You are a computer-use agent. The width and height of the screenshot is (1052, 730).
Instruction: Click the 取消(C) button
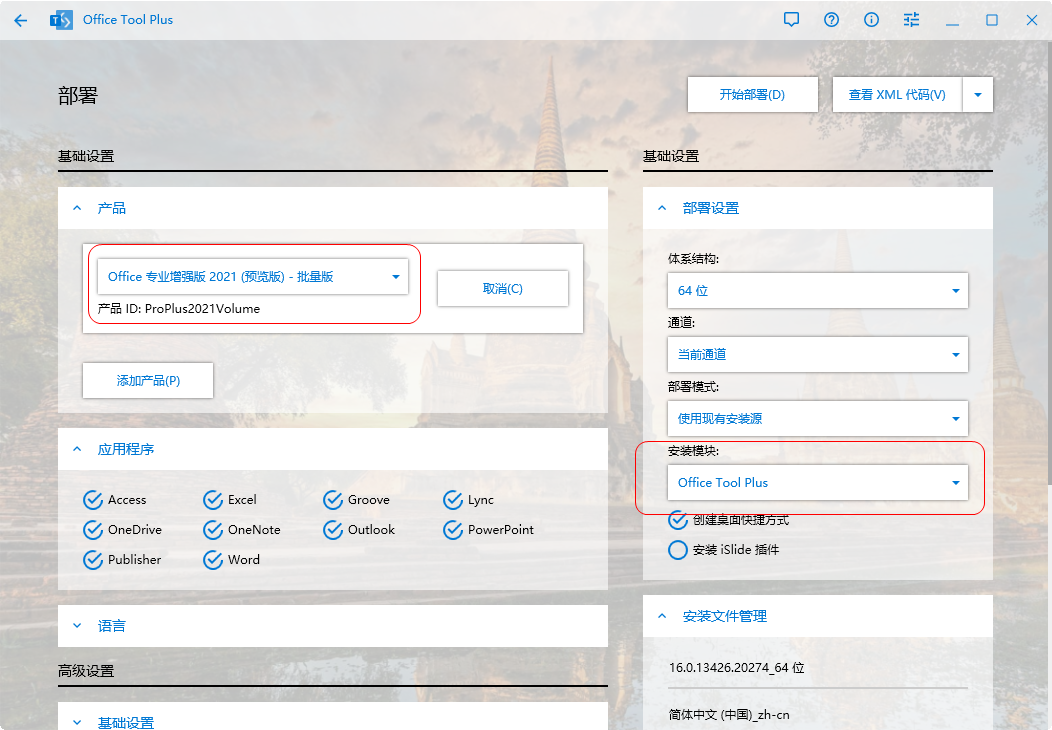click(x=503, y=289)
